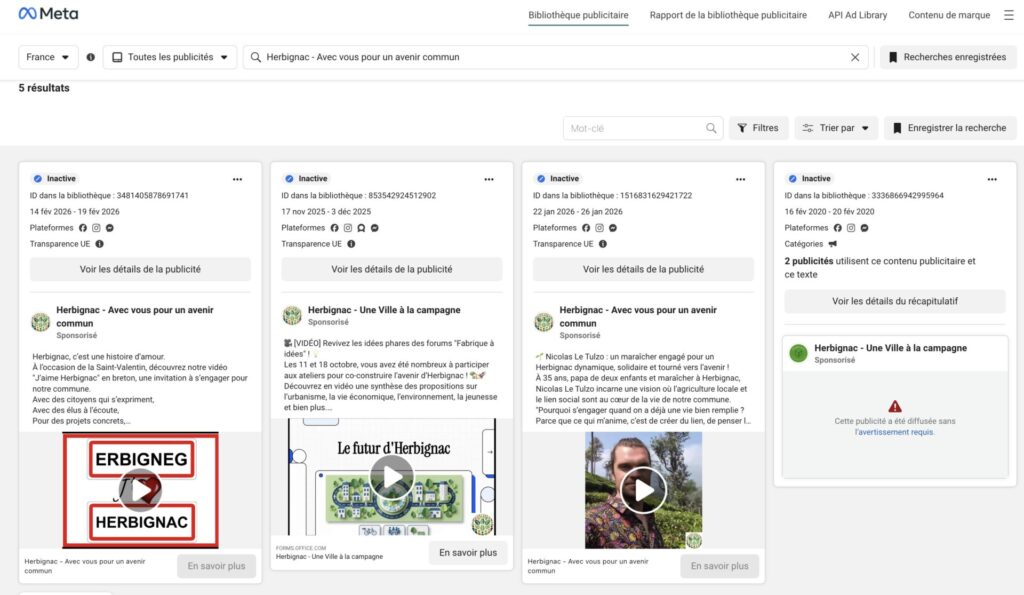Clear the search field with X

pos(855,57)
